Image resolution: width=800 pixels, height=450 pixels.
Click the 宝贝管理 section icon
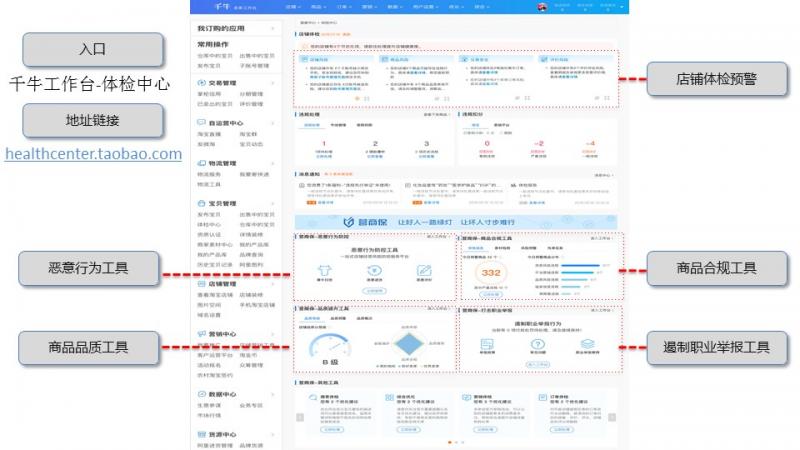coord(201,203)
